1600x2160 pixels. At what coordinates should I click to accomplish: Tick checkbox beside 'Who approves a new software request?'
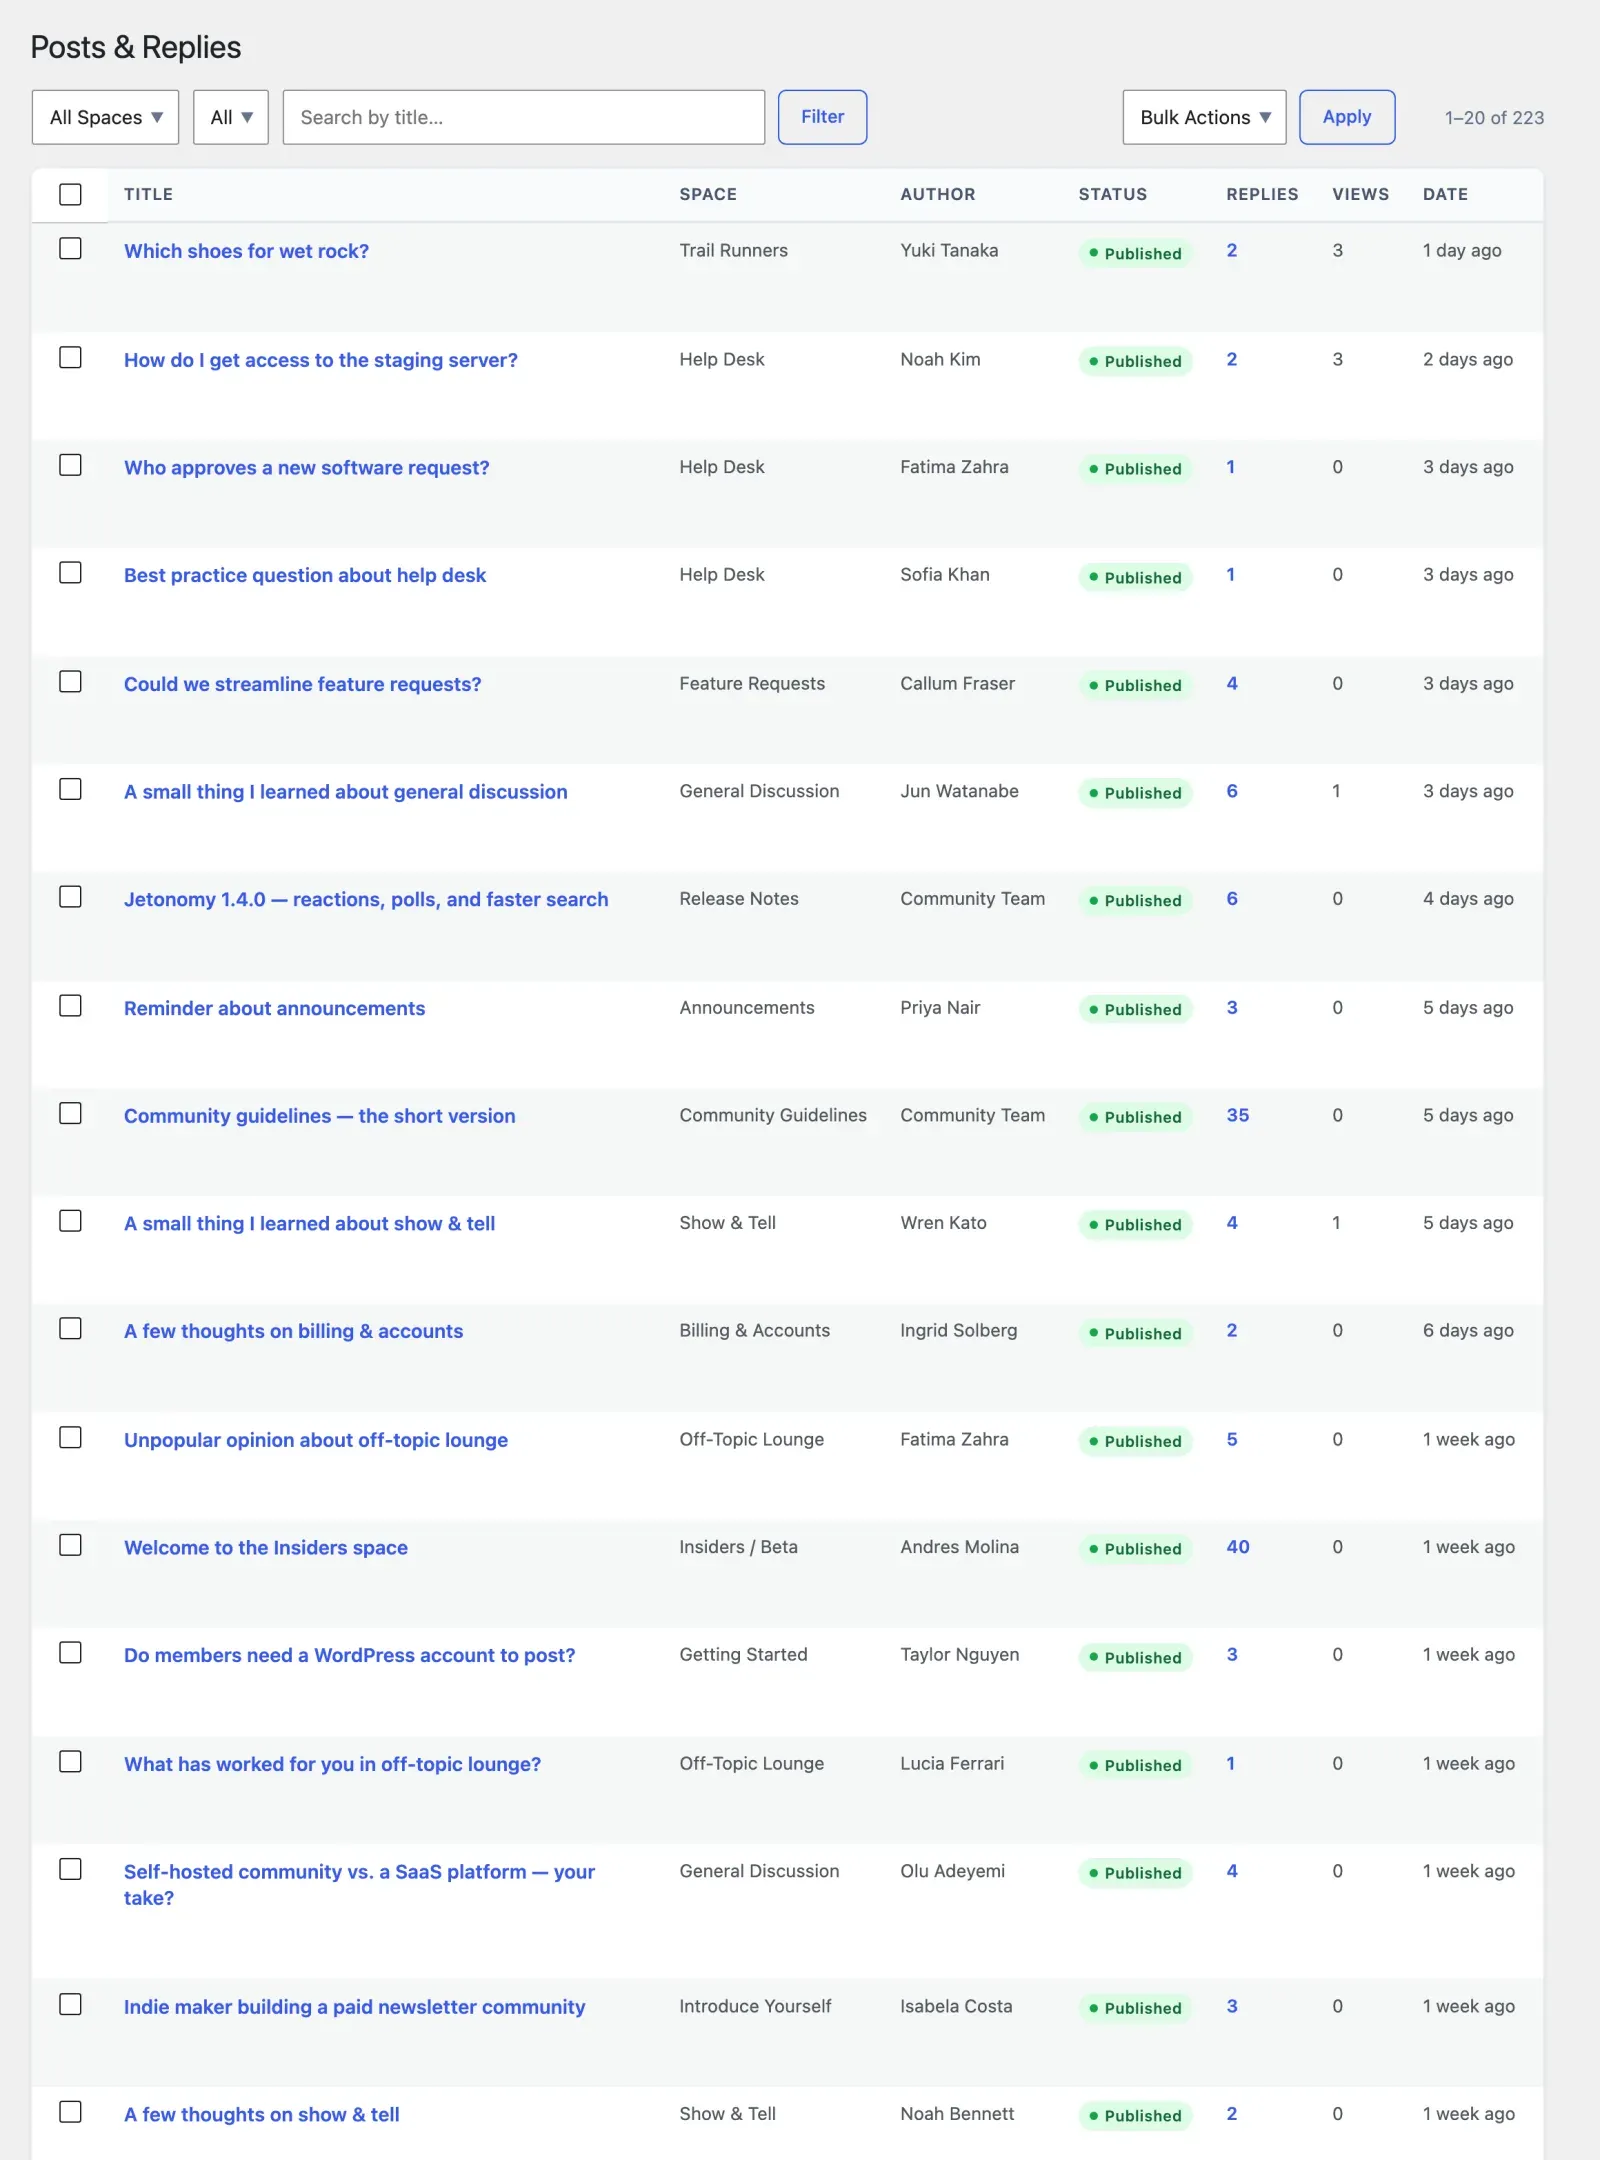[70, 466]
